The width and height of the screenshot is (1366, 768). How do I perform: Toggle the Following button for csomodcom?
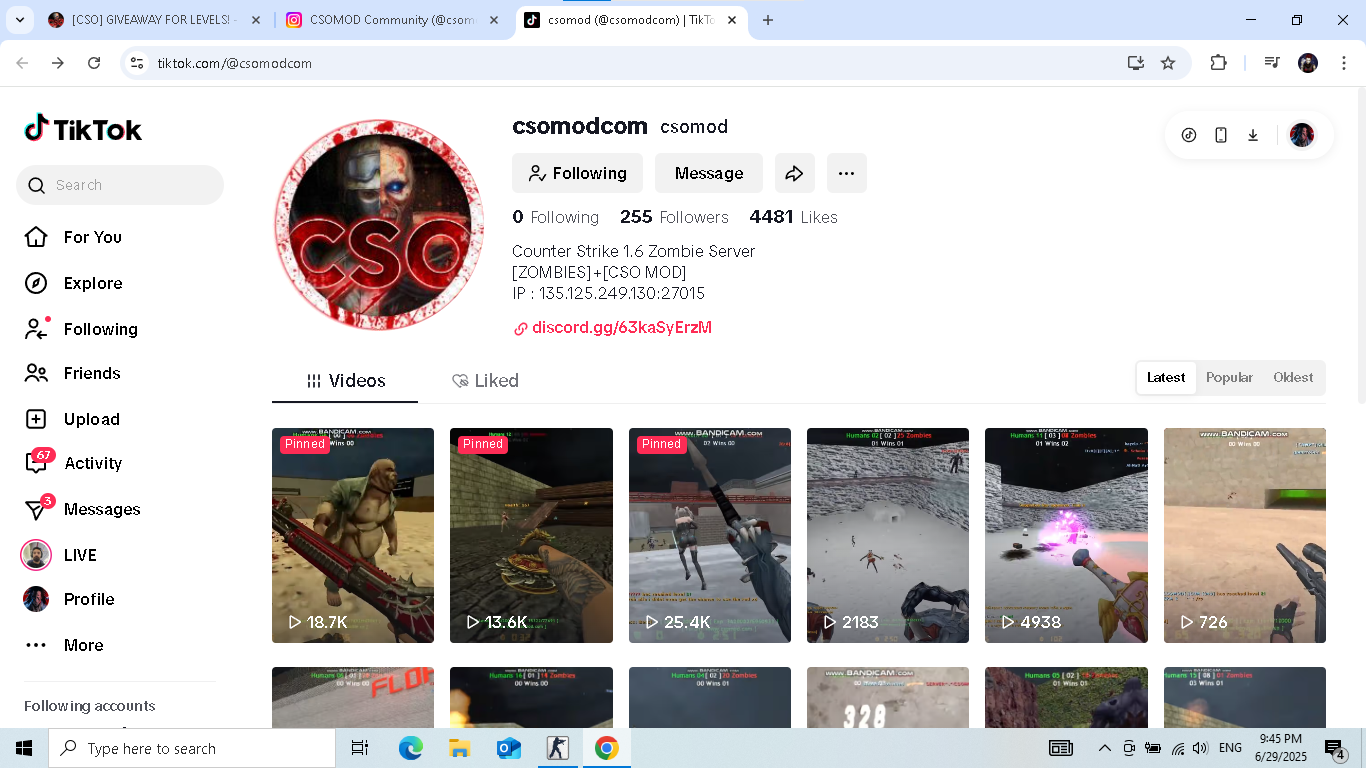pos(577,173)
